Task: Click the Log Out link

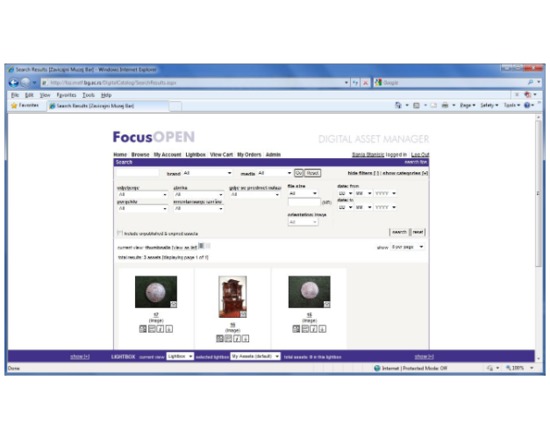Action: coord(420,154)
